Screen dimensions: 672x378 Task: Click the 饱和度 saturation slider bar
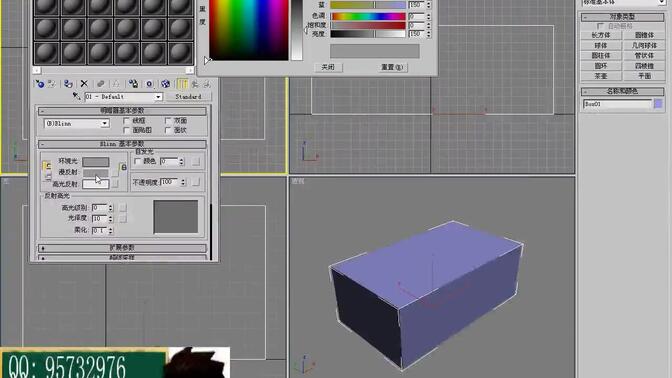368,25
